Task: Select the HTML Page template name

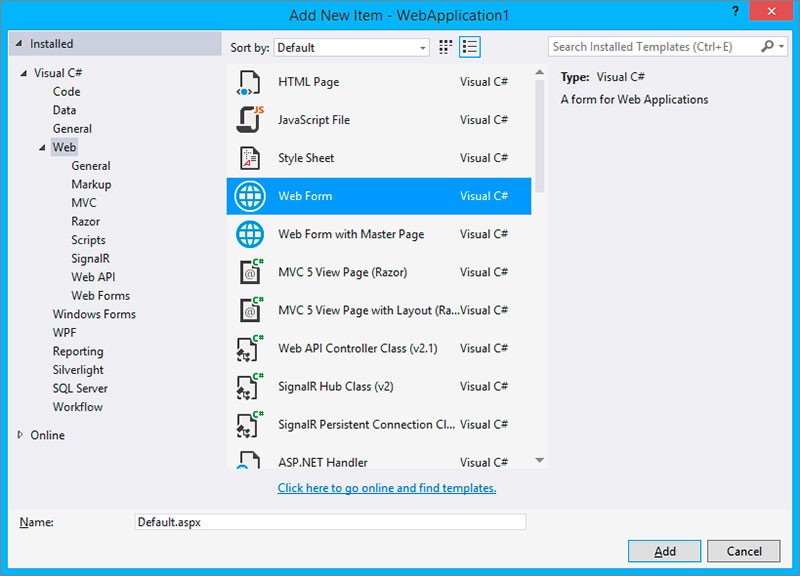Action: click(x=309, y=82)
